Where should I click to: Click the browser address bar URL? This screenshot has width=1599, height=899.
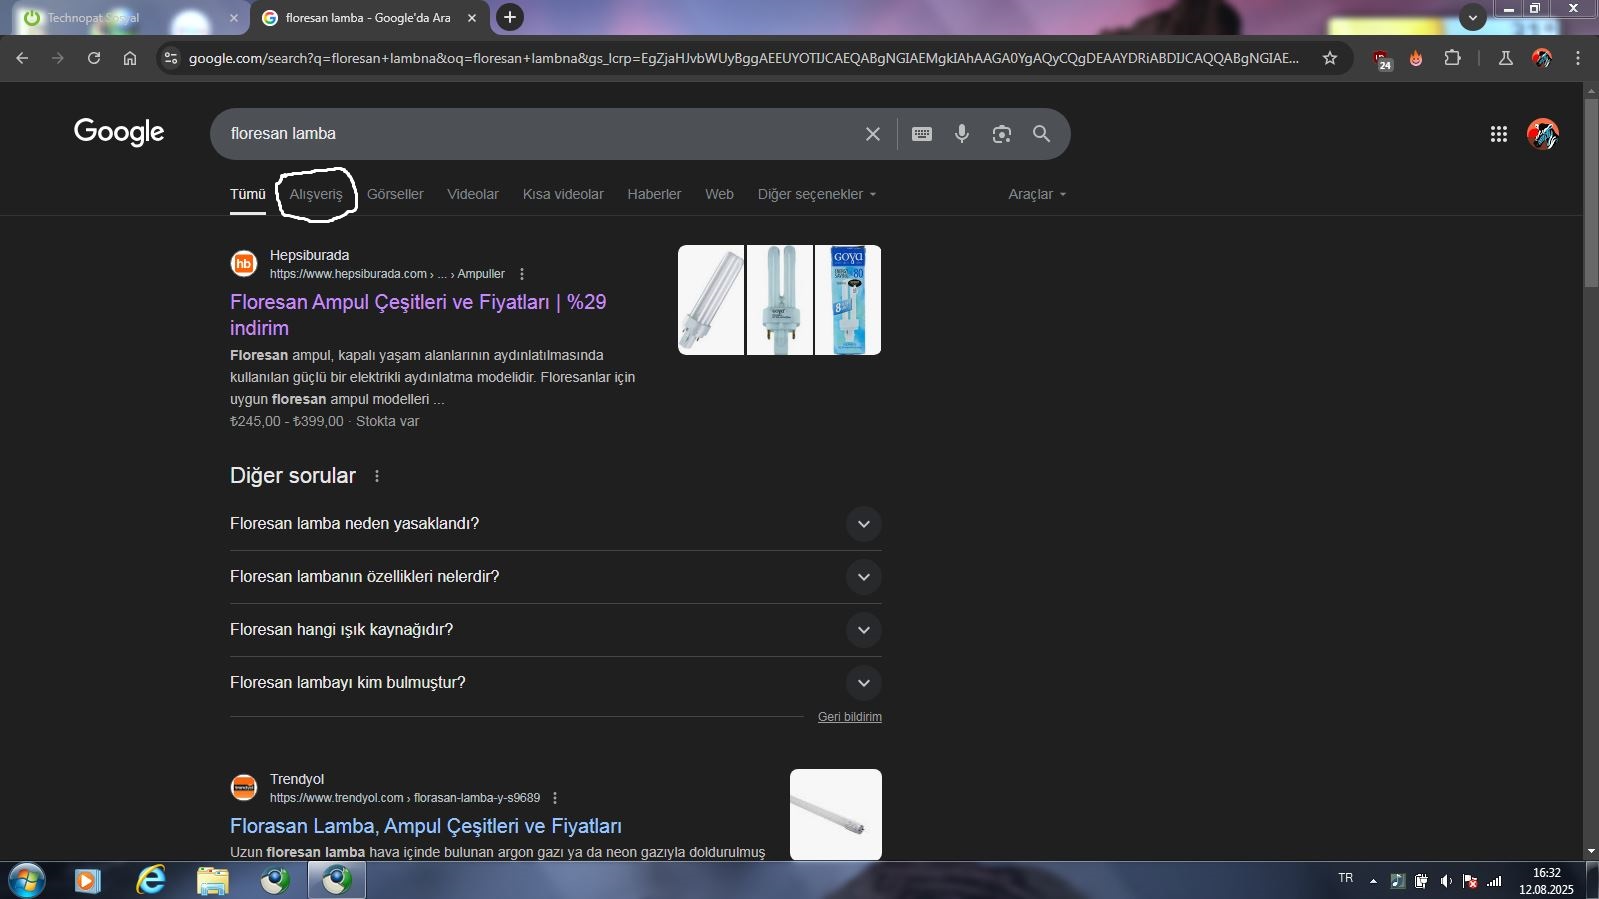744,58
